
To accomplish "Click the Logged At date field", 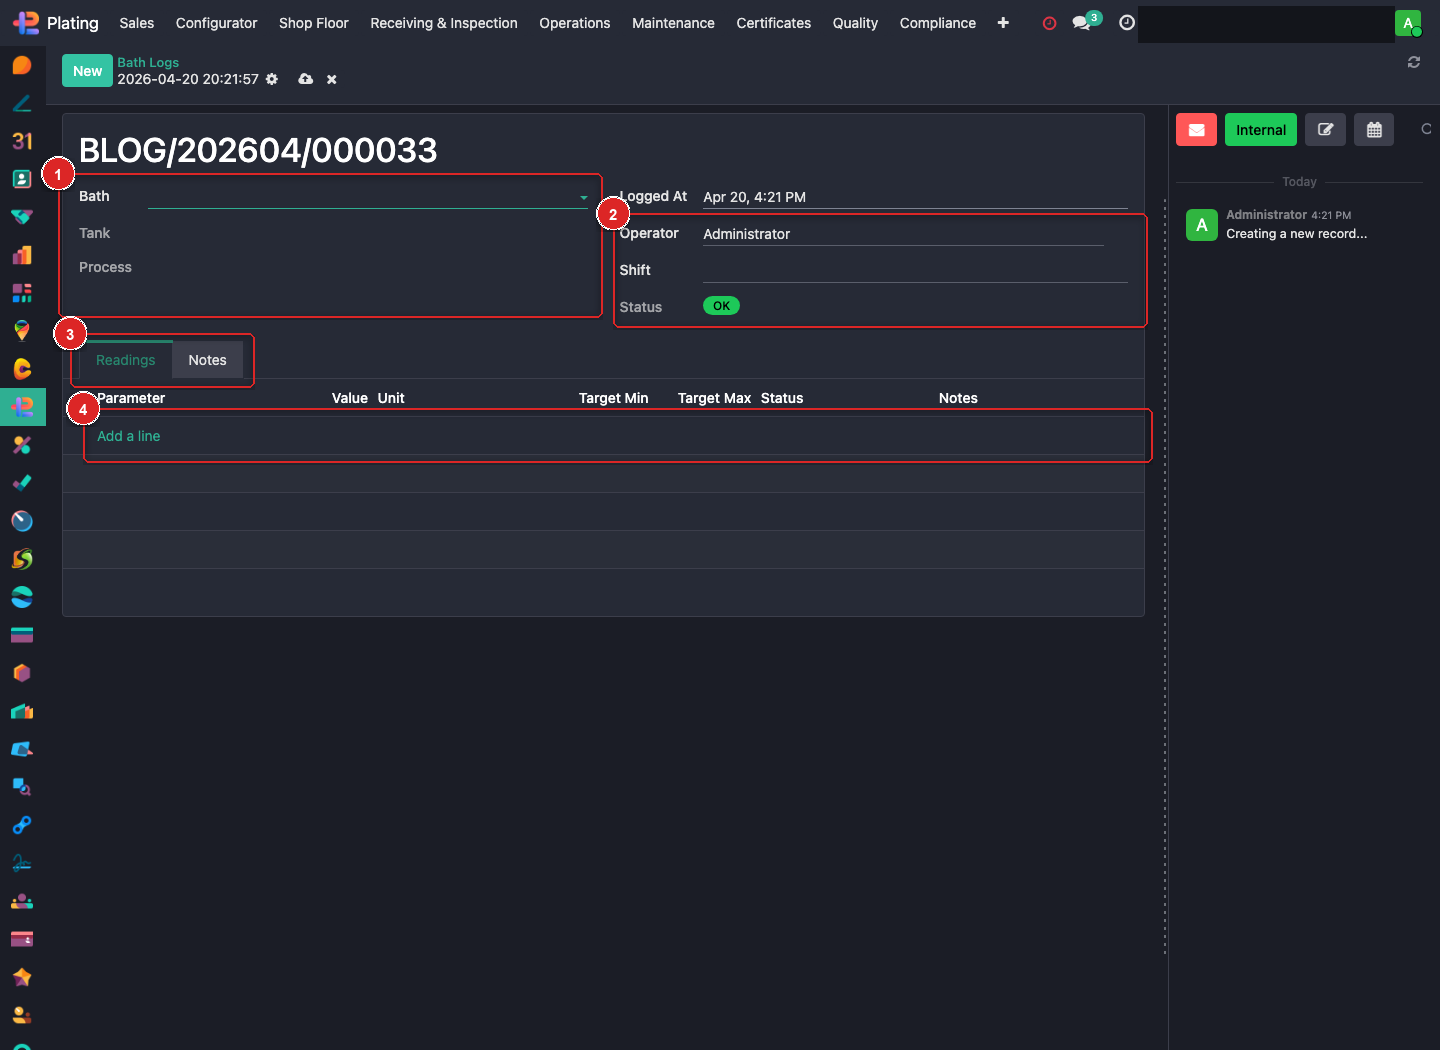I will [914, 197].
